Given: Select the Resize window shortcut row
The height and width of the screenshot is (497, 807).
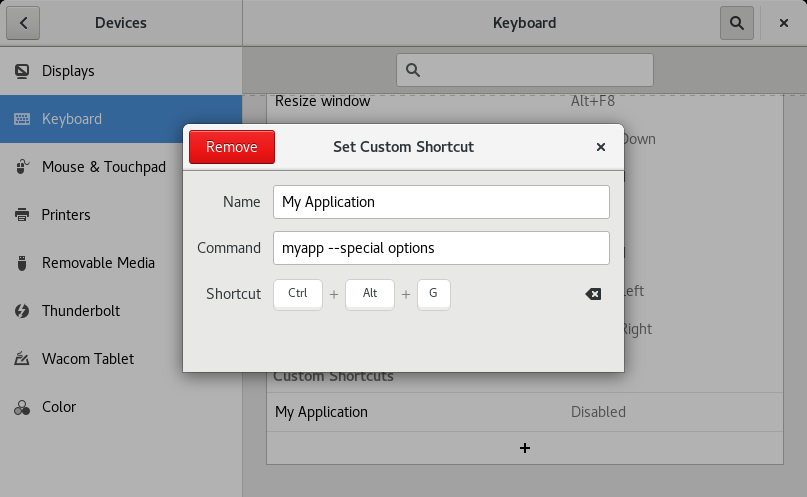Looking at the screenshot, I should tap(524, 105).
